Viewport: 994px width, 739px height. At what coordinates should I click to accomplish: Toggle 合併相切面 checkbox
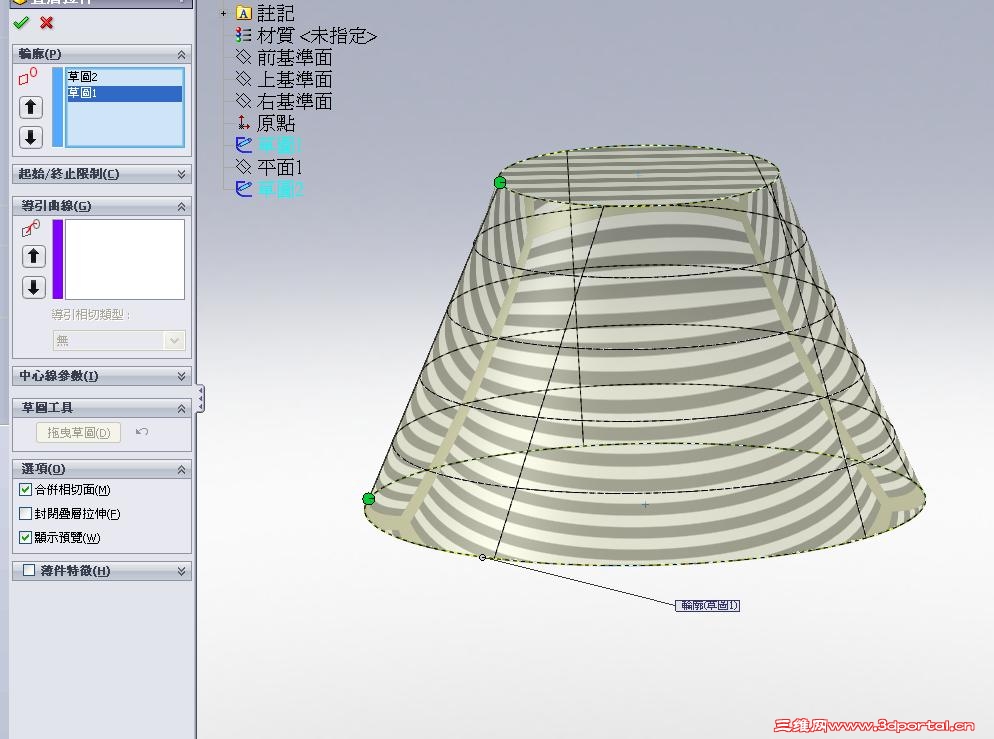point(25,489)
